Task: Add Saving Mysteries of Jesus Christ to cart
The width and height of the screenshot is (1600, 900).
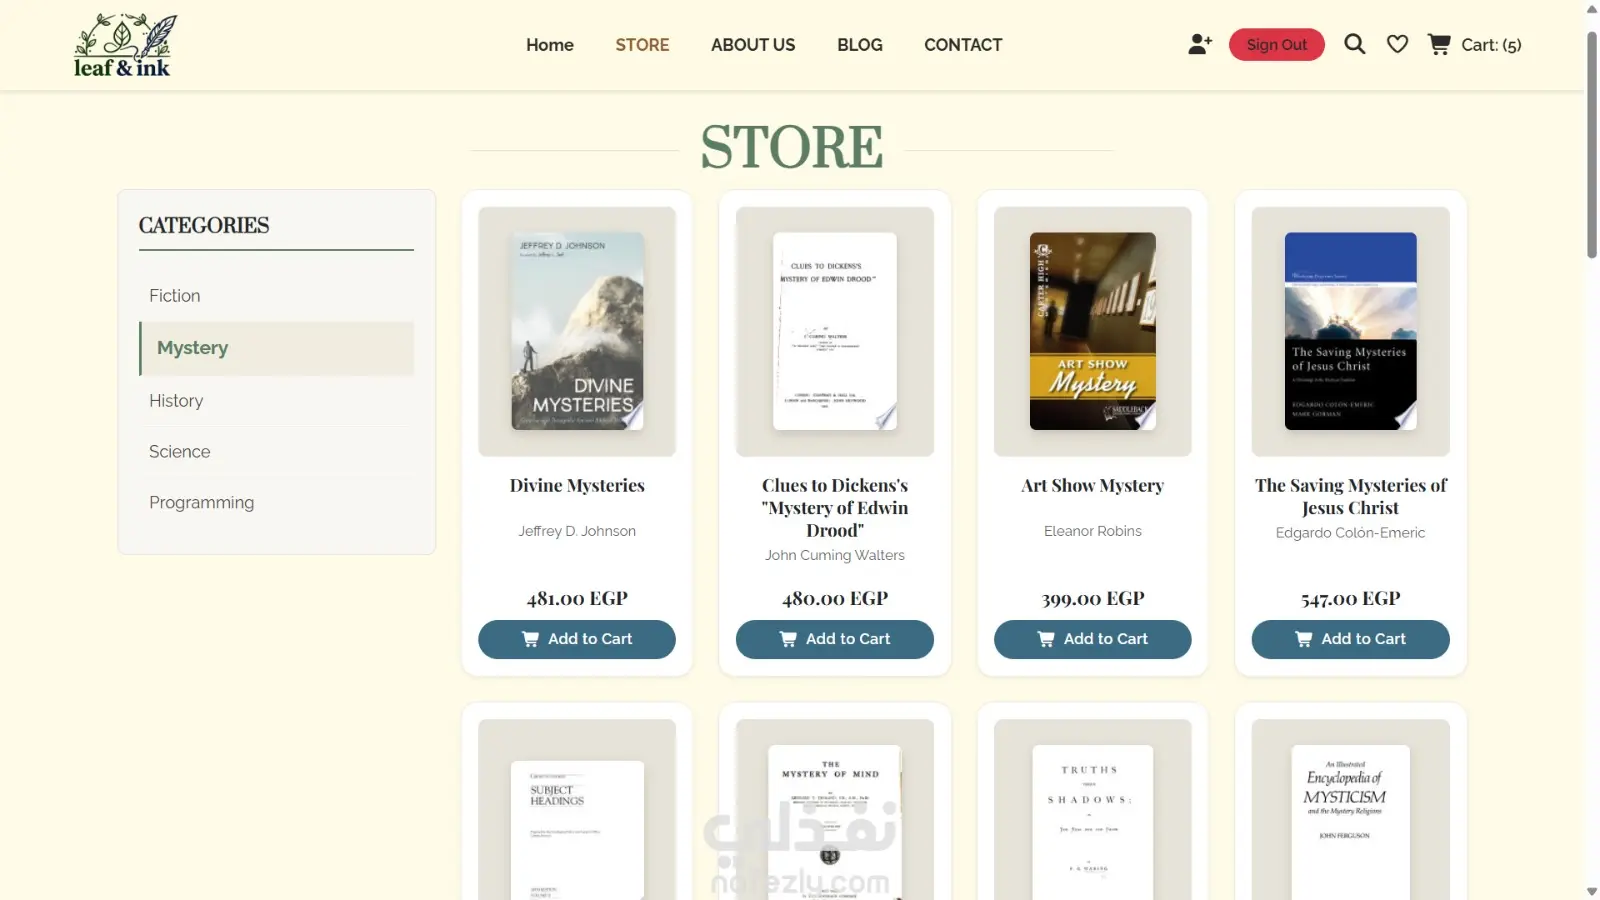Action: pos(1351,639)
